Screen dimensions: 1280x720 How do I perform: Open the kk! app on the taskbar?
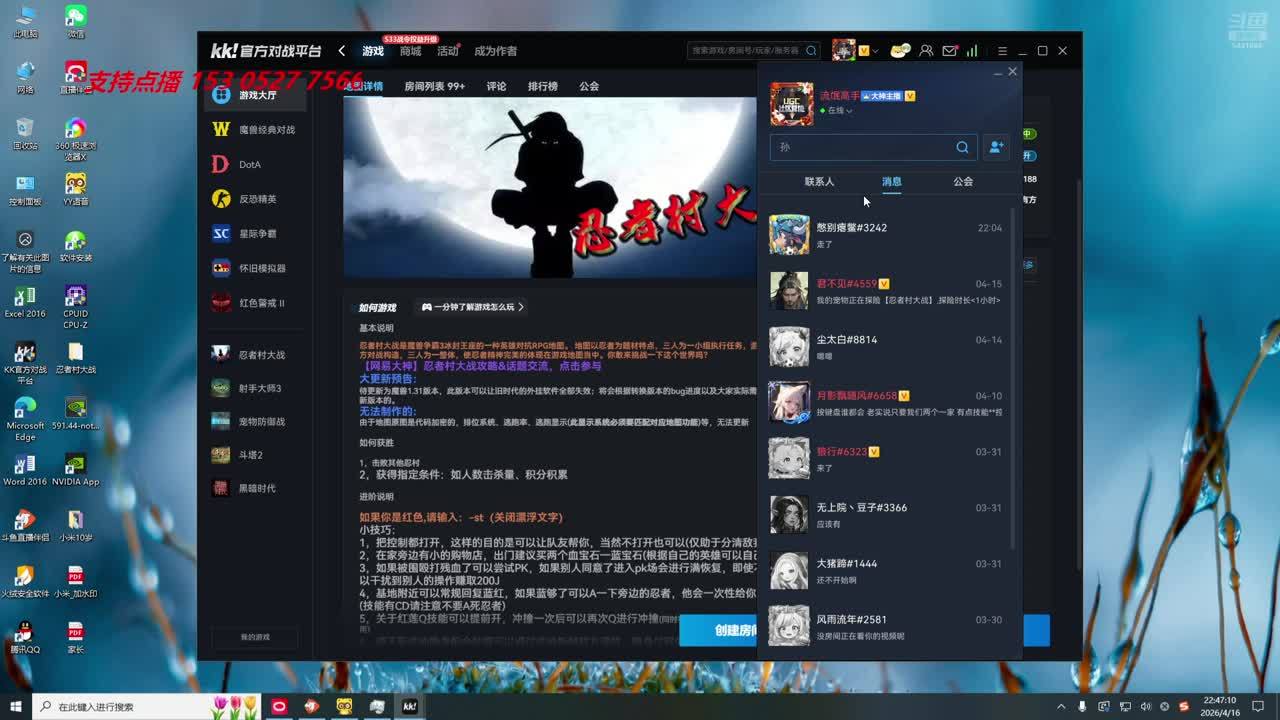click(x=410, y=706)
